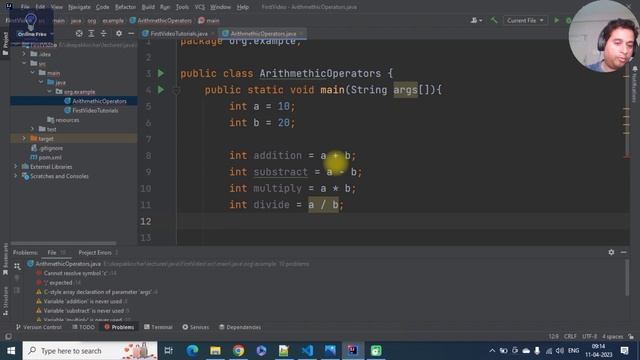Click the CRLF line separator in status bar
The height and width of the screenshot is (360, 640).
pyautogui.click(x=570, y=336)
